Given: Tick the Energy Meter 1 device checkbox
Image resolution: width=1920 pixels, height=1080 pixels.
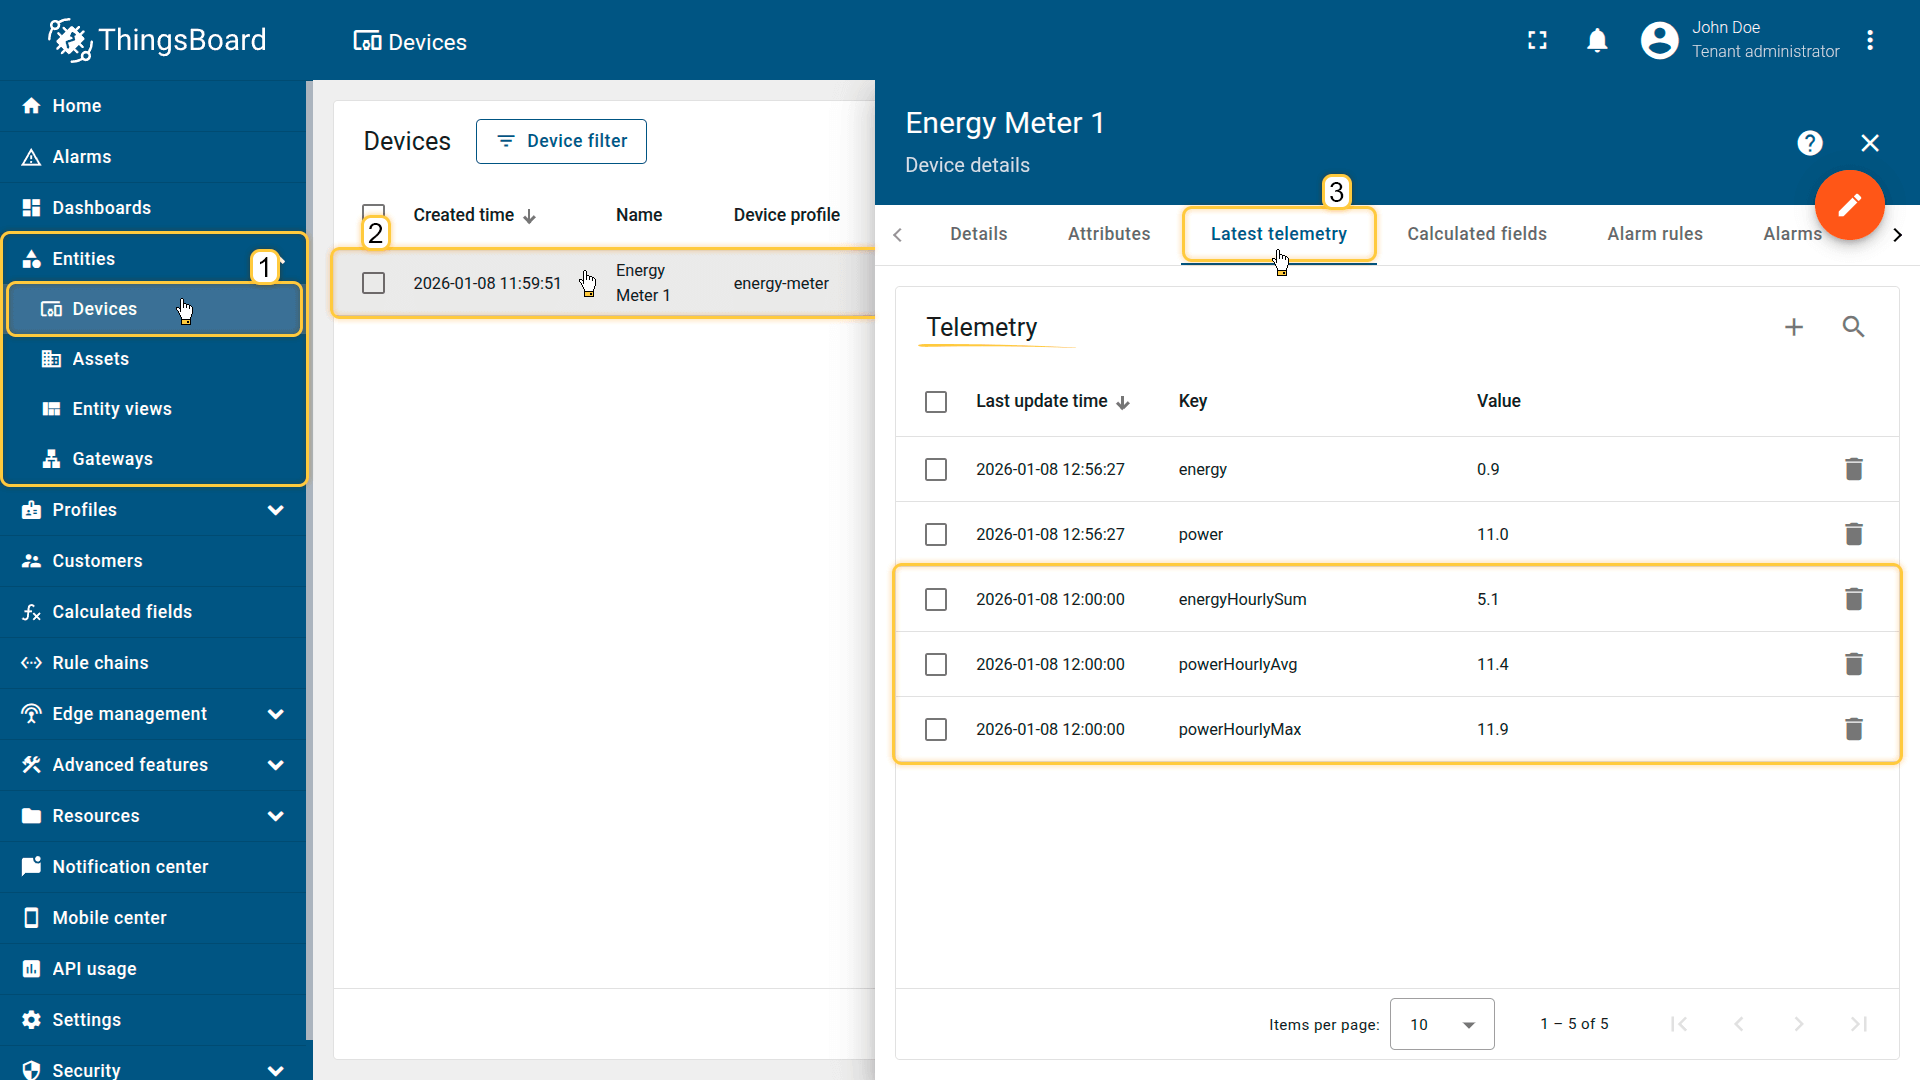Looking at the screenshot, I should click(373, 283).
